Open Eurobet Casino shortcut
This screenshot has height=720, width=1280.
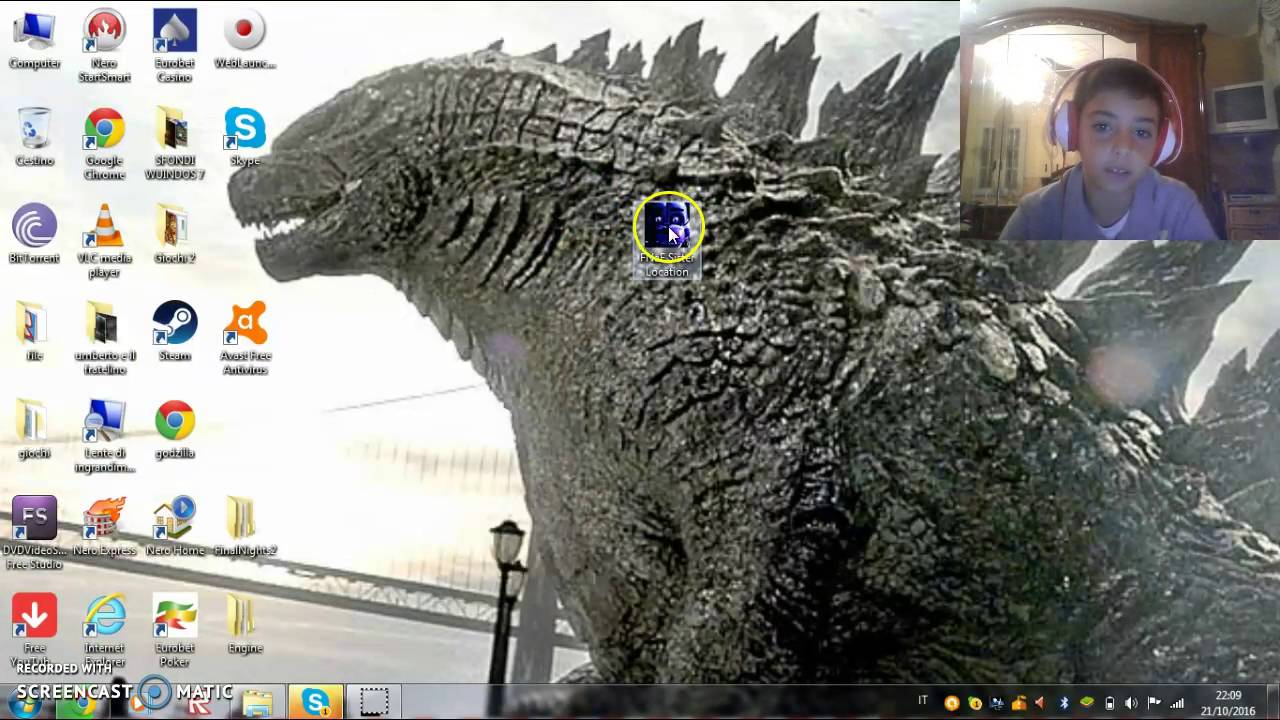175,46
